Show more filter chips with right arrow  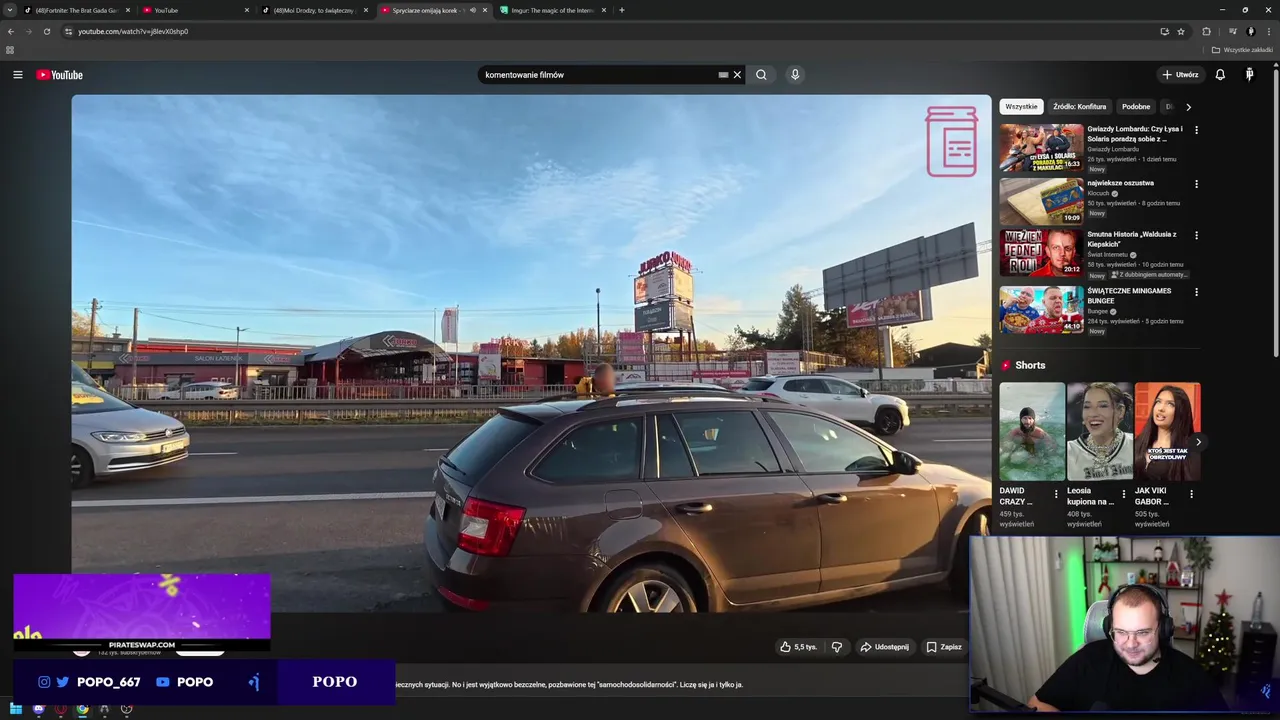pyautogui.click(x=1188, y=107)
